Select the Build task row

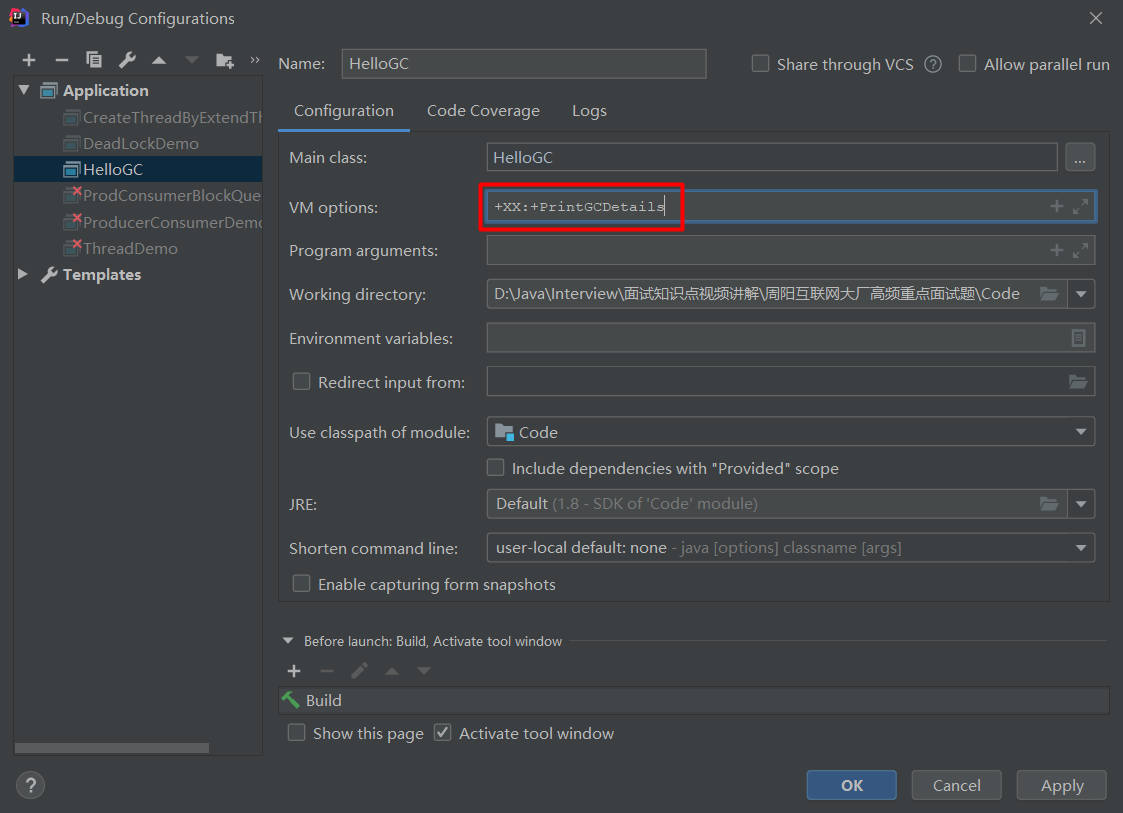[x=693, y=701]
